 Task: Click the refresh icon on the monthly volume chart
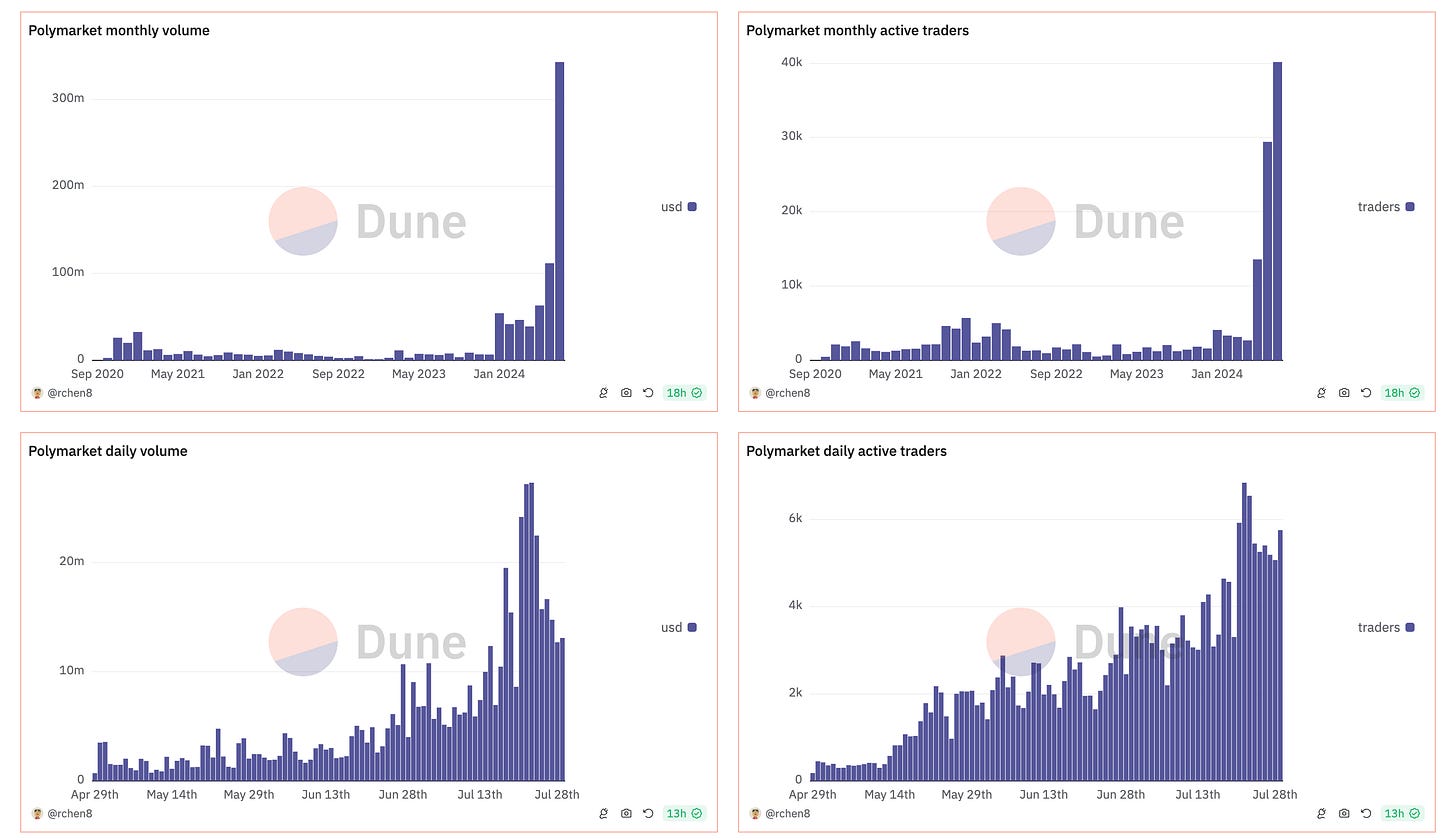click(x=648, y=393)
